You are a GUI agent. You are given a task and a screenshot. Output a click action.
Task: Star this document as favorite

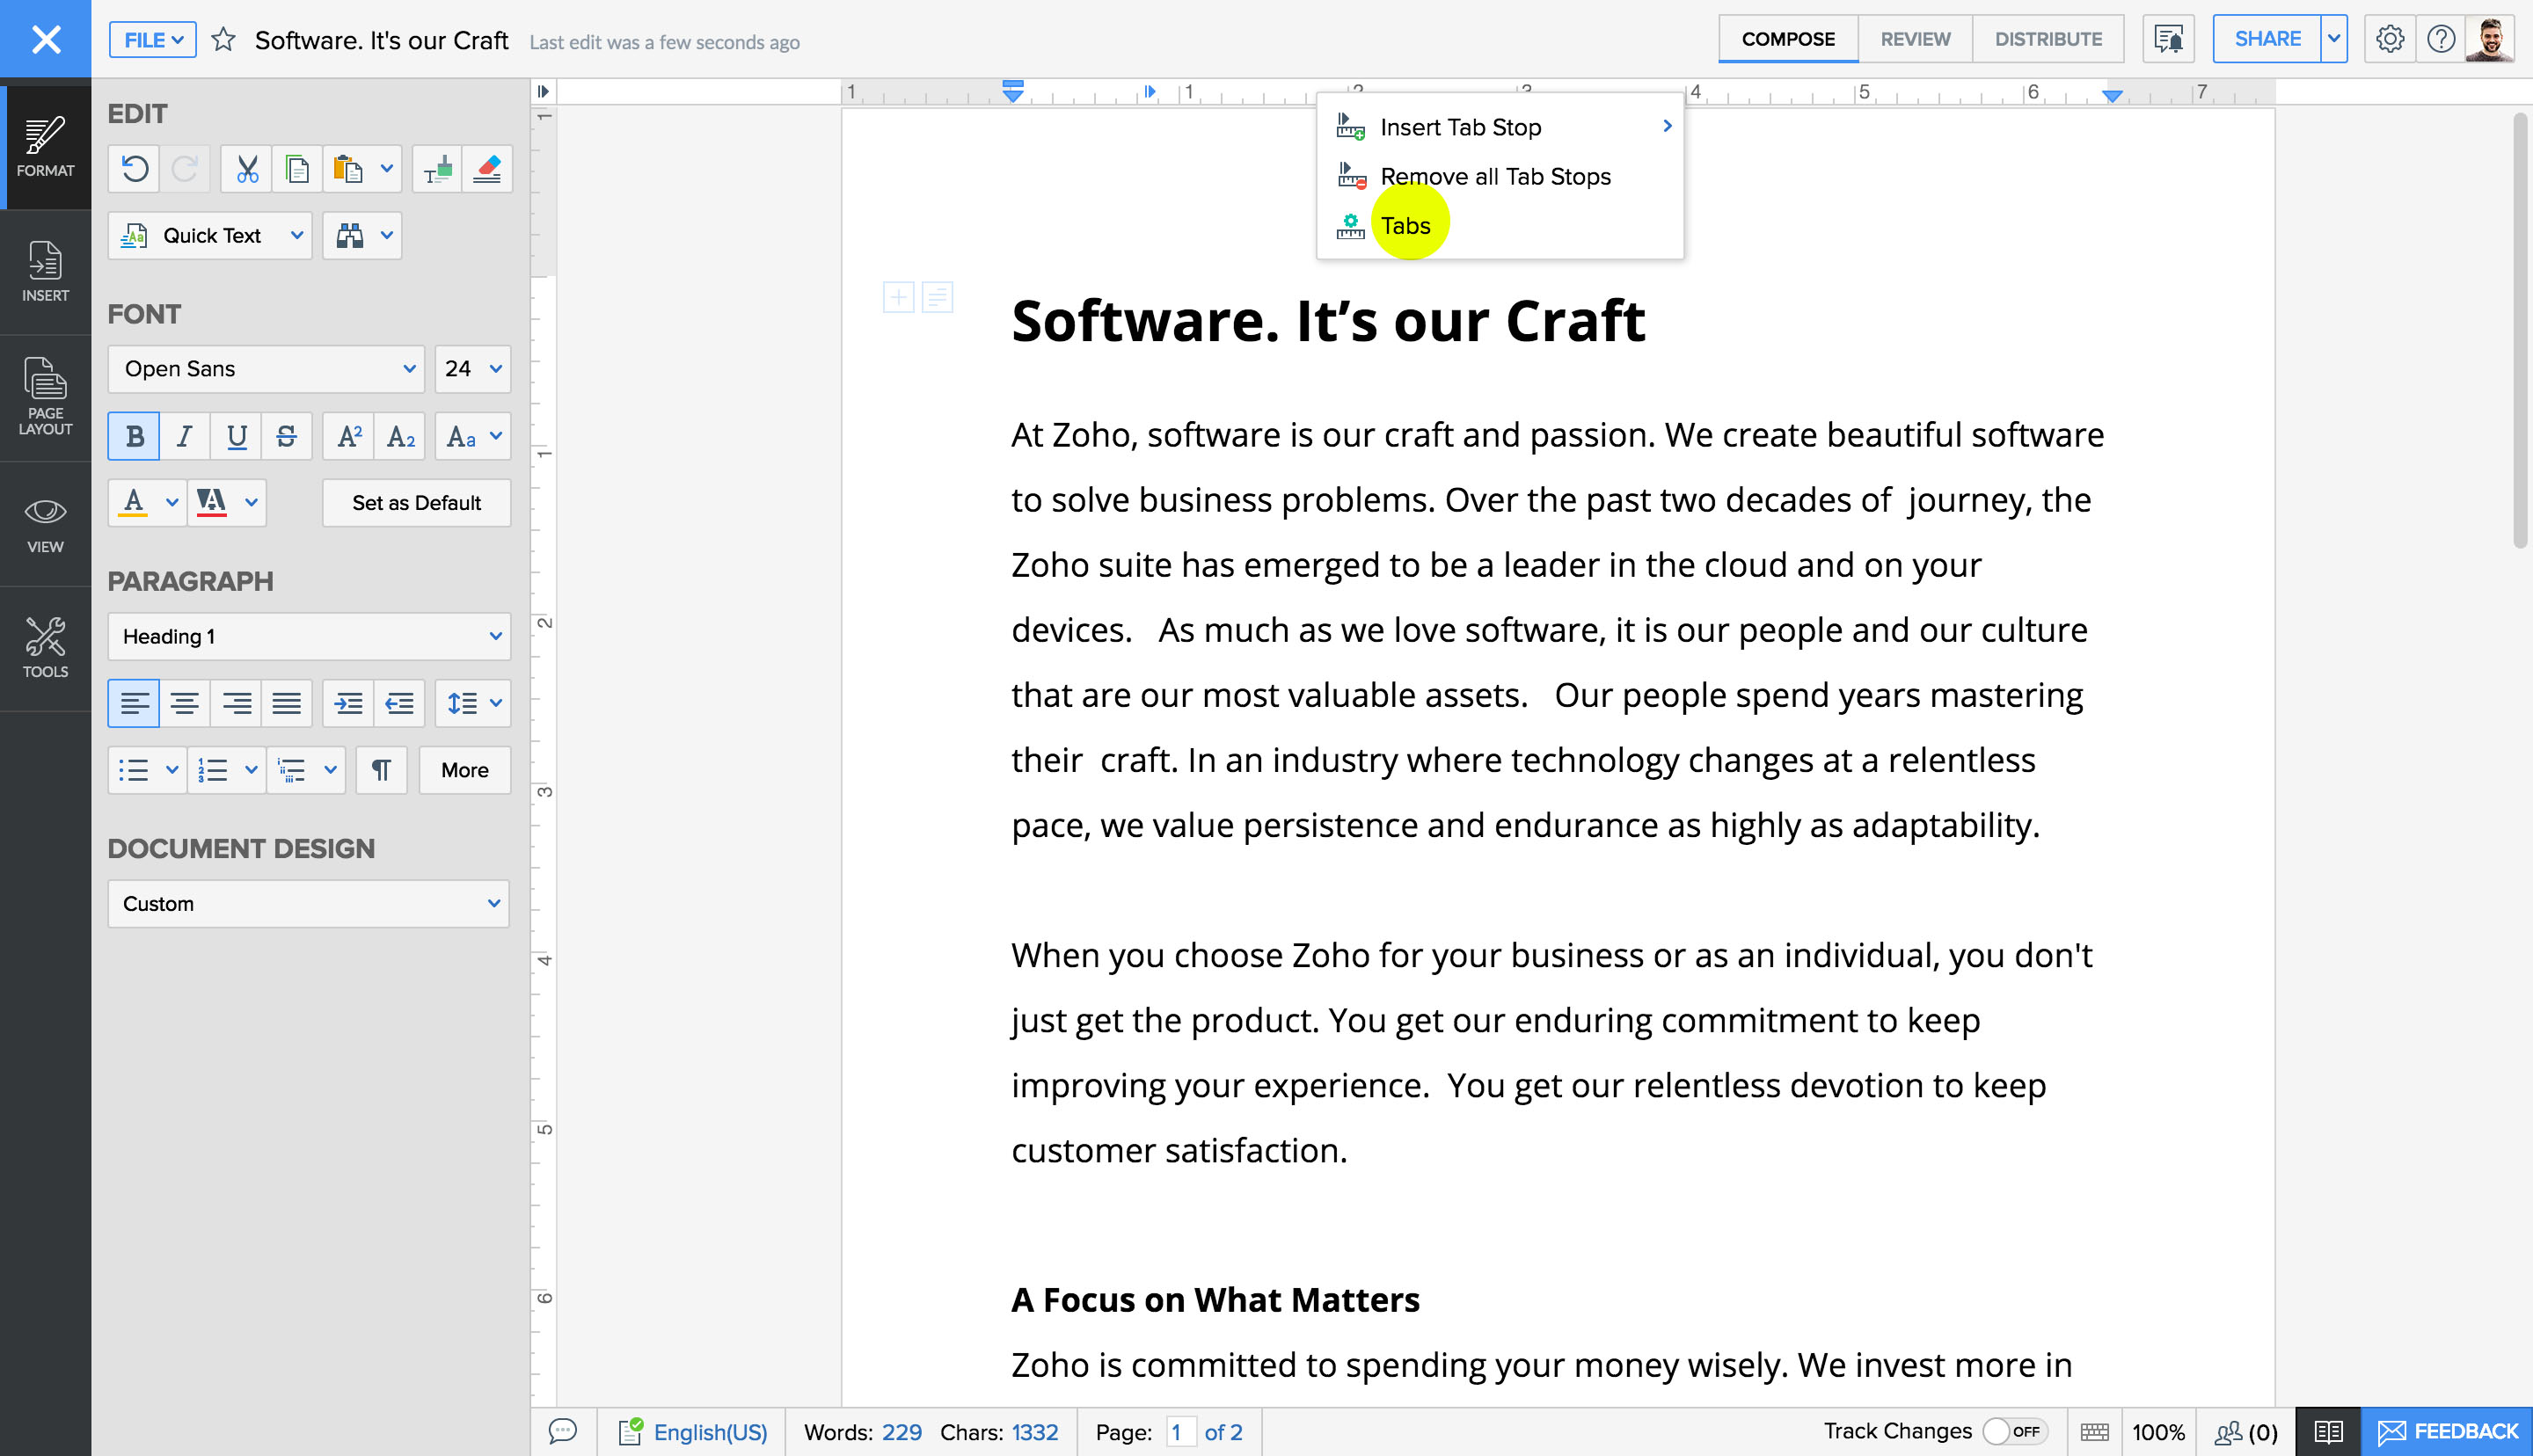coord(224,40)
